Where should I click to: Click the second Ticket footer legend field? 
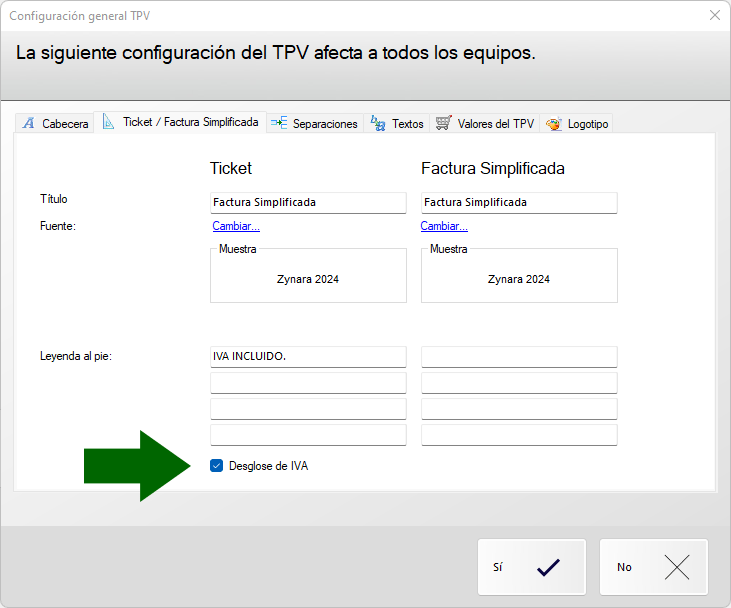308,383
